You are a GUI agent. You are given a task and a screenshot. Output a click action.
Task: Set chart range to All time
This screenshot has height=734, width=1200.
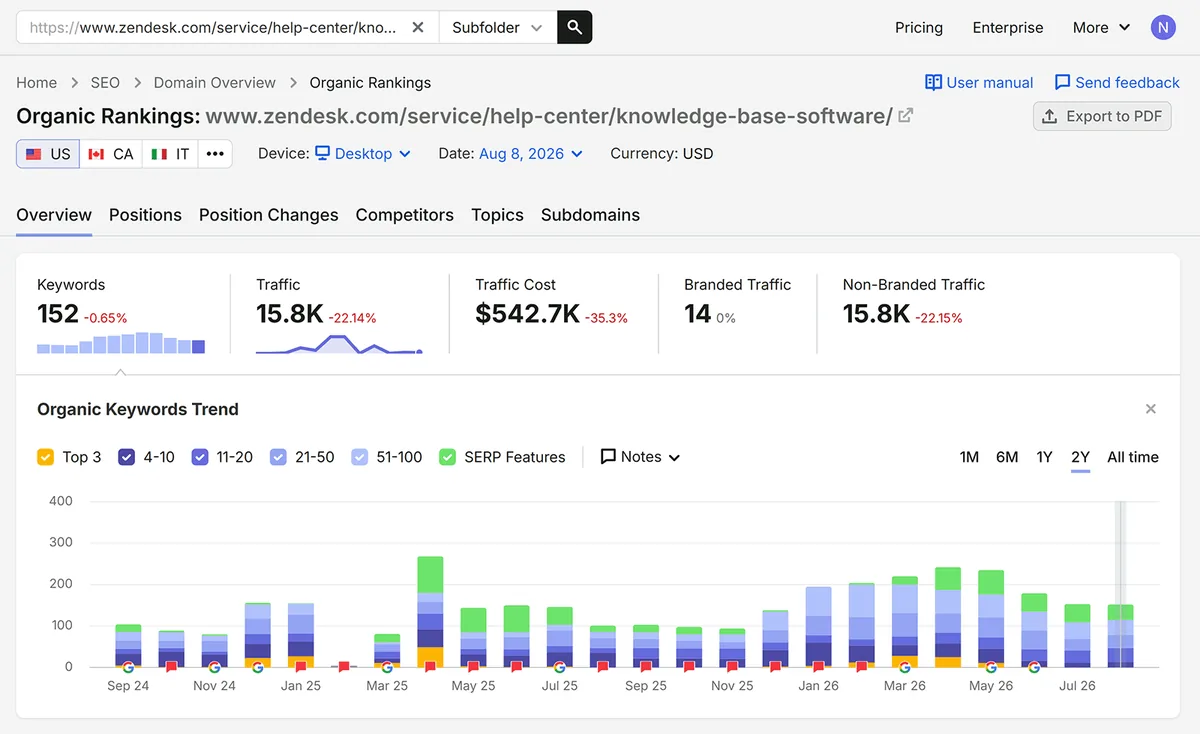tap(1133, 457)
